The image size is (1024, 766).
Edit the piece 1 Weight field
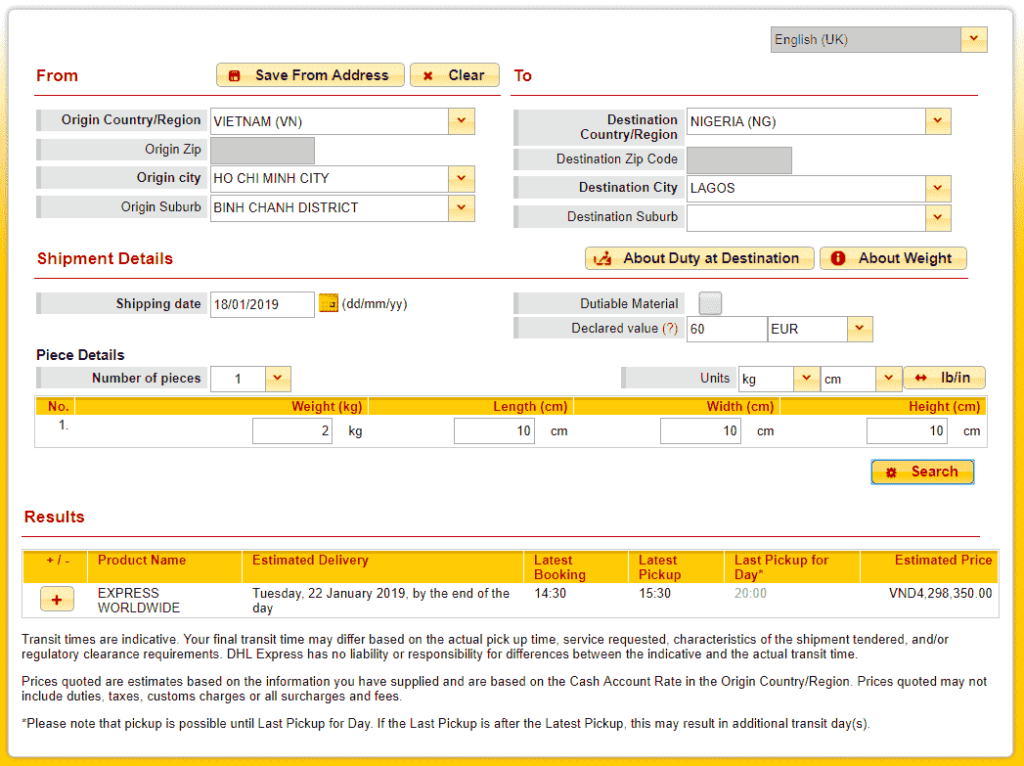point(292,431)
